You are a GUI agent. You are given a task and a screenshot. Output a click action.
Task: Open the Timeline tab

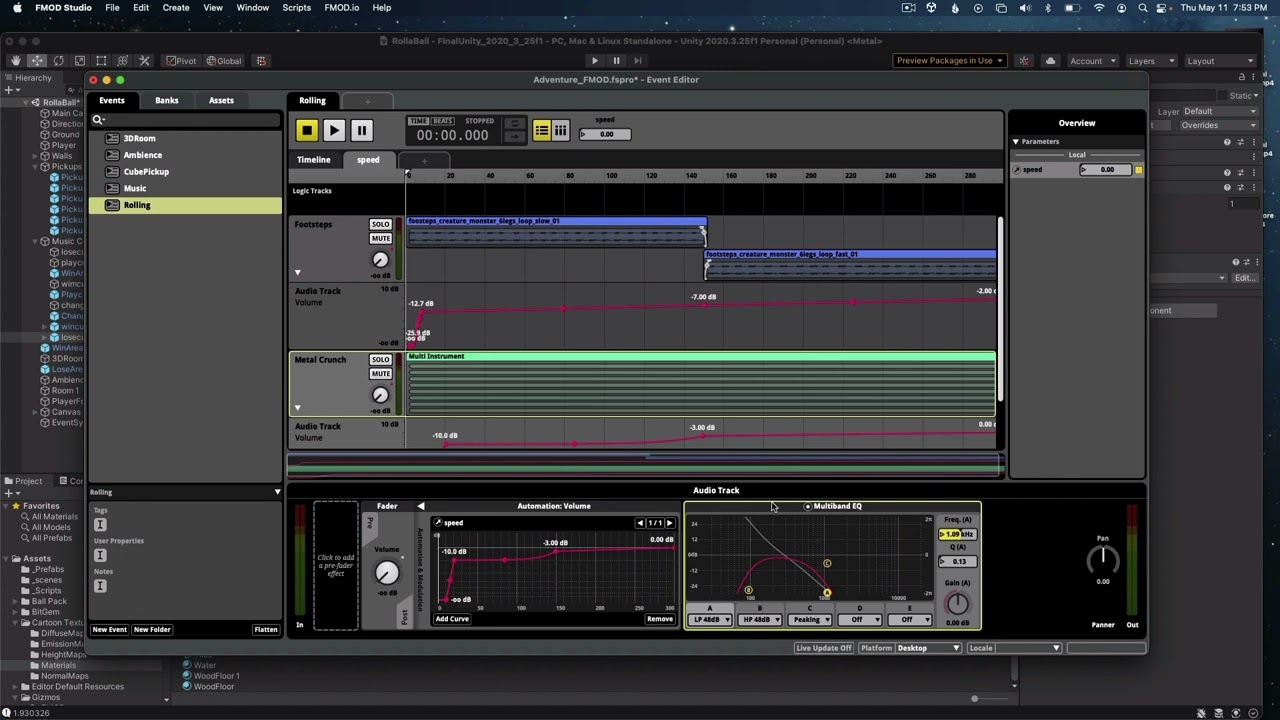point(313,160)
